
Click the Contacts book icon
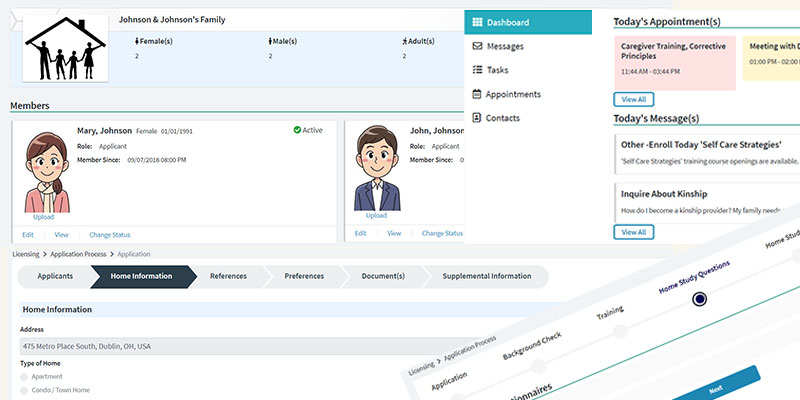[477, 117]
